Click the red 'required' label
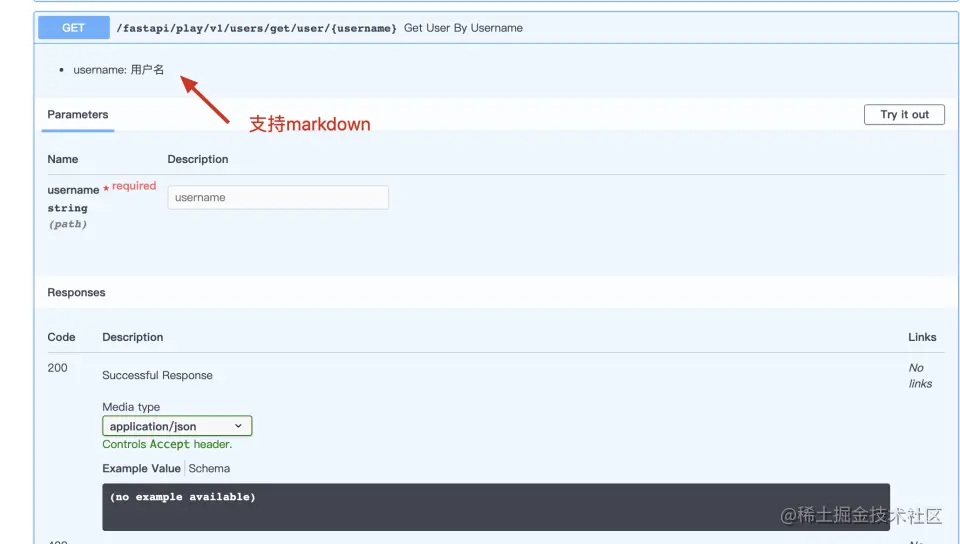The image size is (960, 544). click(134, 185)
